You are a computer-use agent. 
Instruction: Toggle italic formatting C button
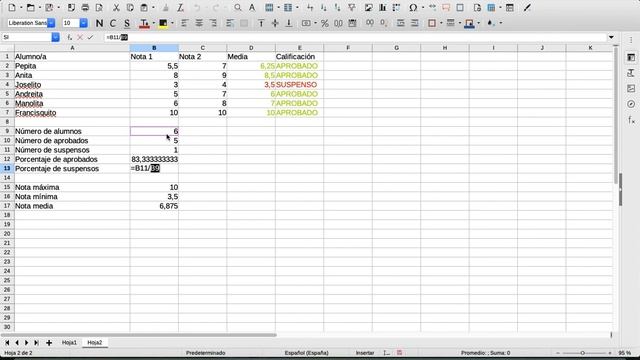point(113,23)
